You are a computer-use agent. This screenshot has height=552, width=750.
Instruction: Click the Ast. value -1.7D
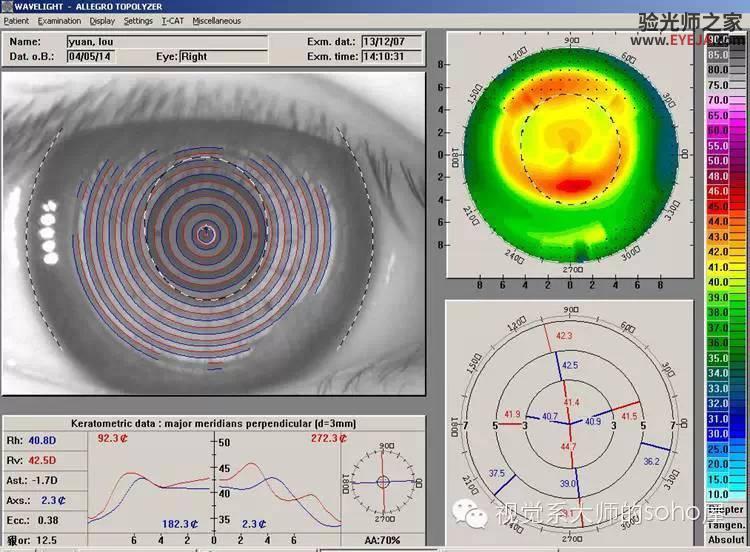tap(45, 480)
